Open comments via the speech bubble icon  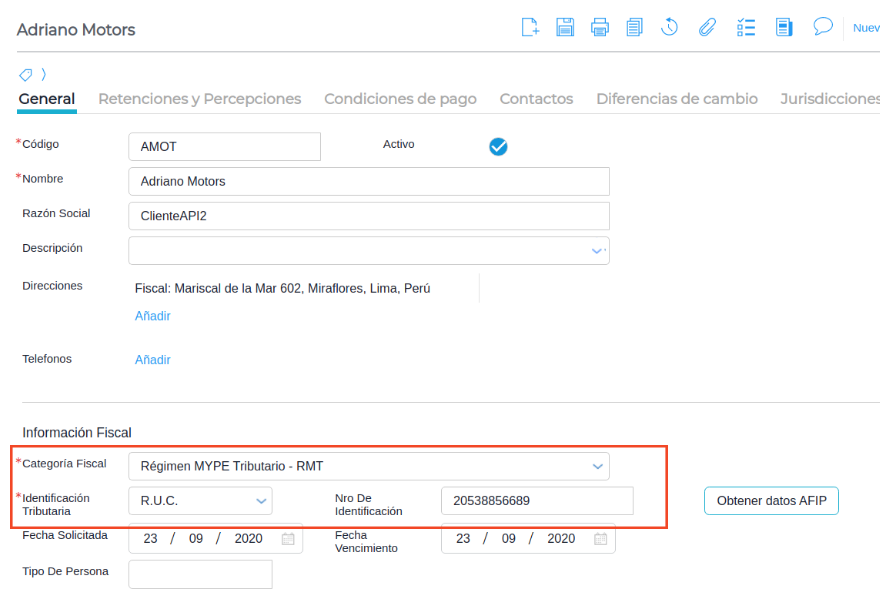823,26
